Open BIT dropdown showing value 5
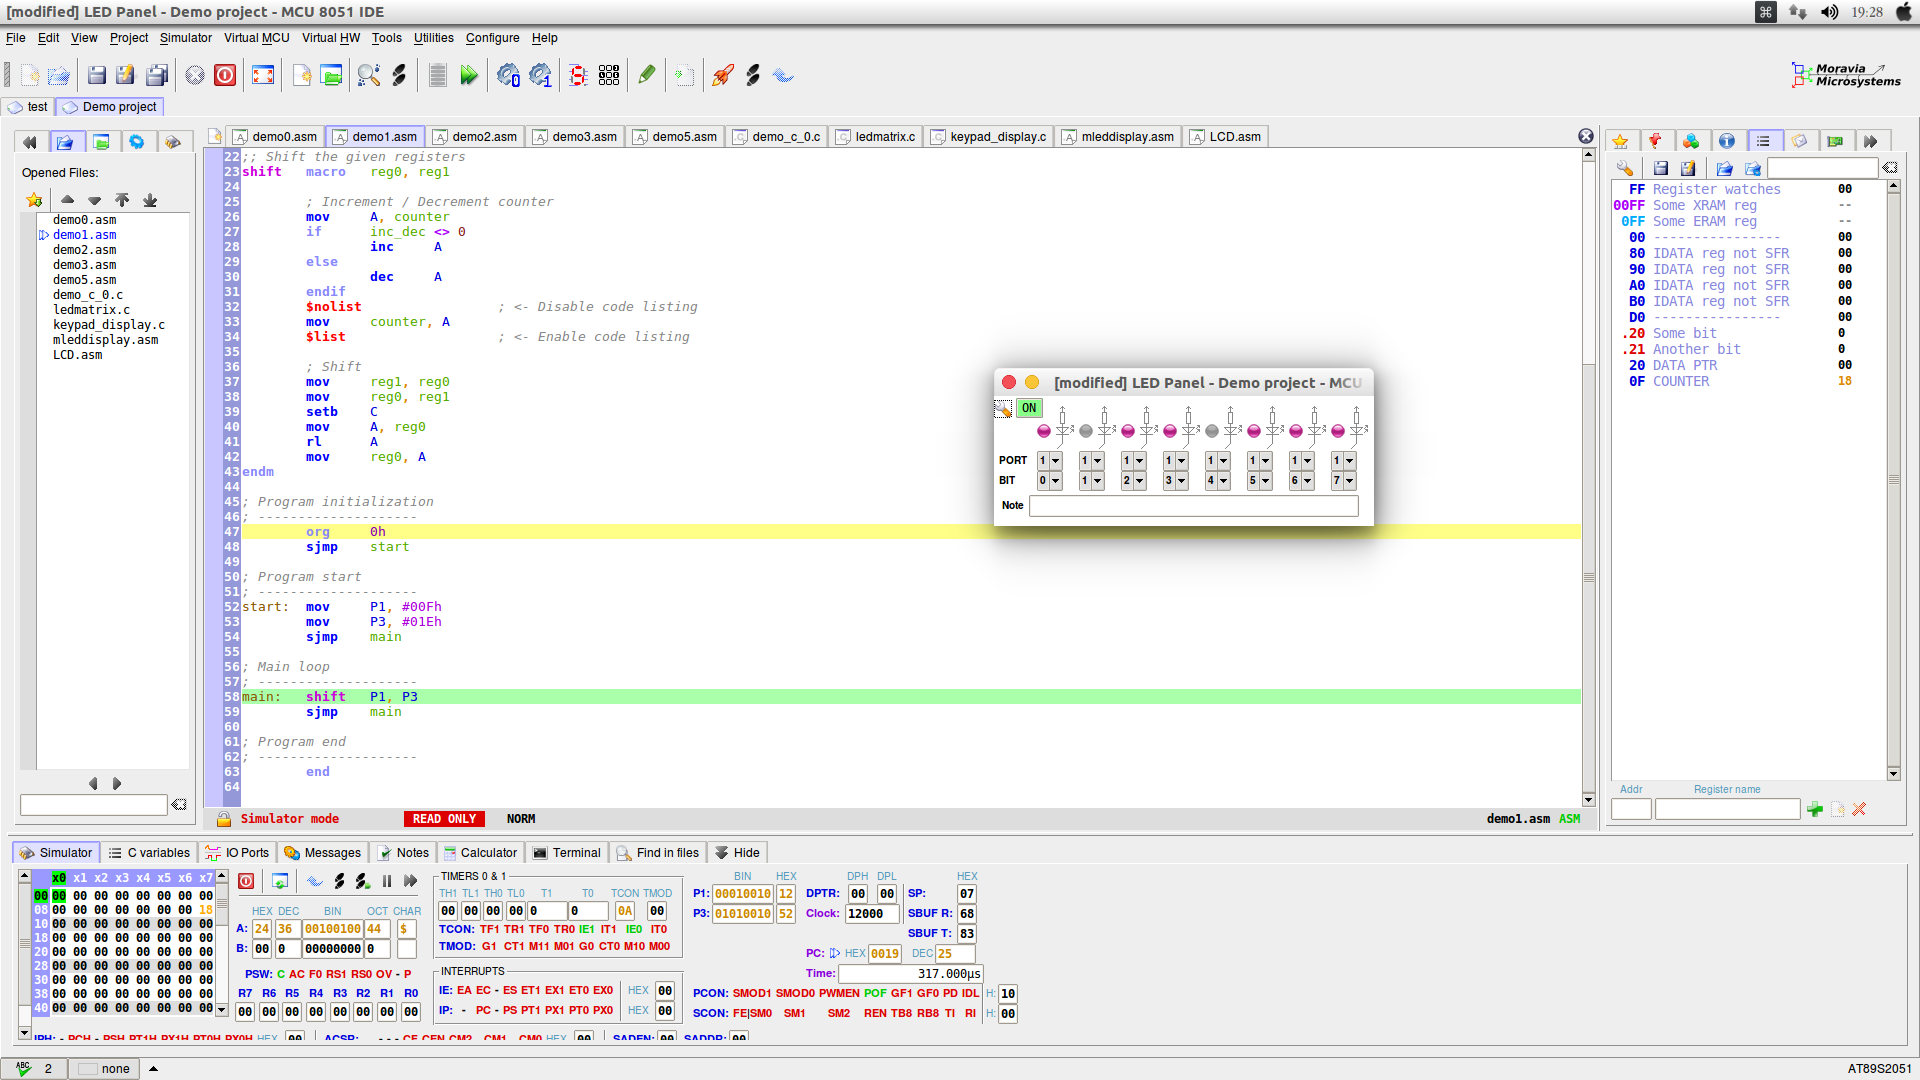The width and height of the screenshot is (1920, 1080). pyautogui.click(x=1259, y=481)
